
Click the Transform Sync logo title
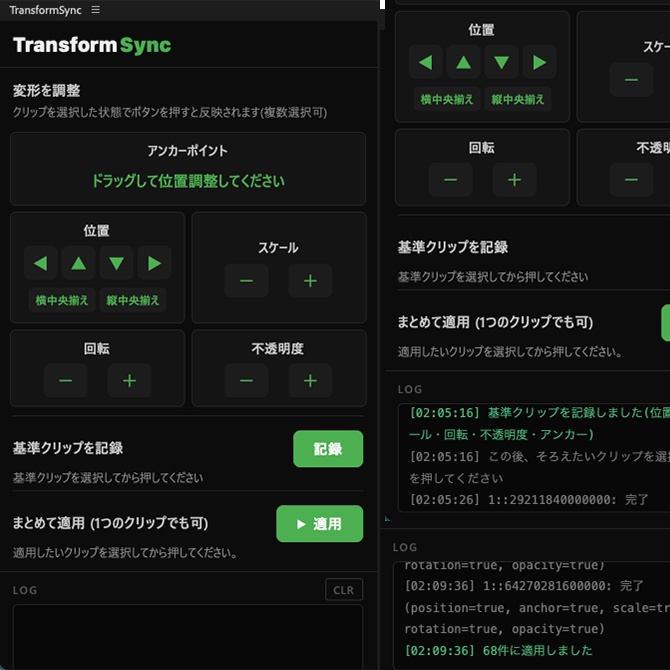(x=92, y=45)
